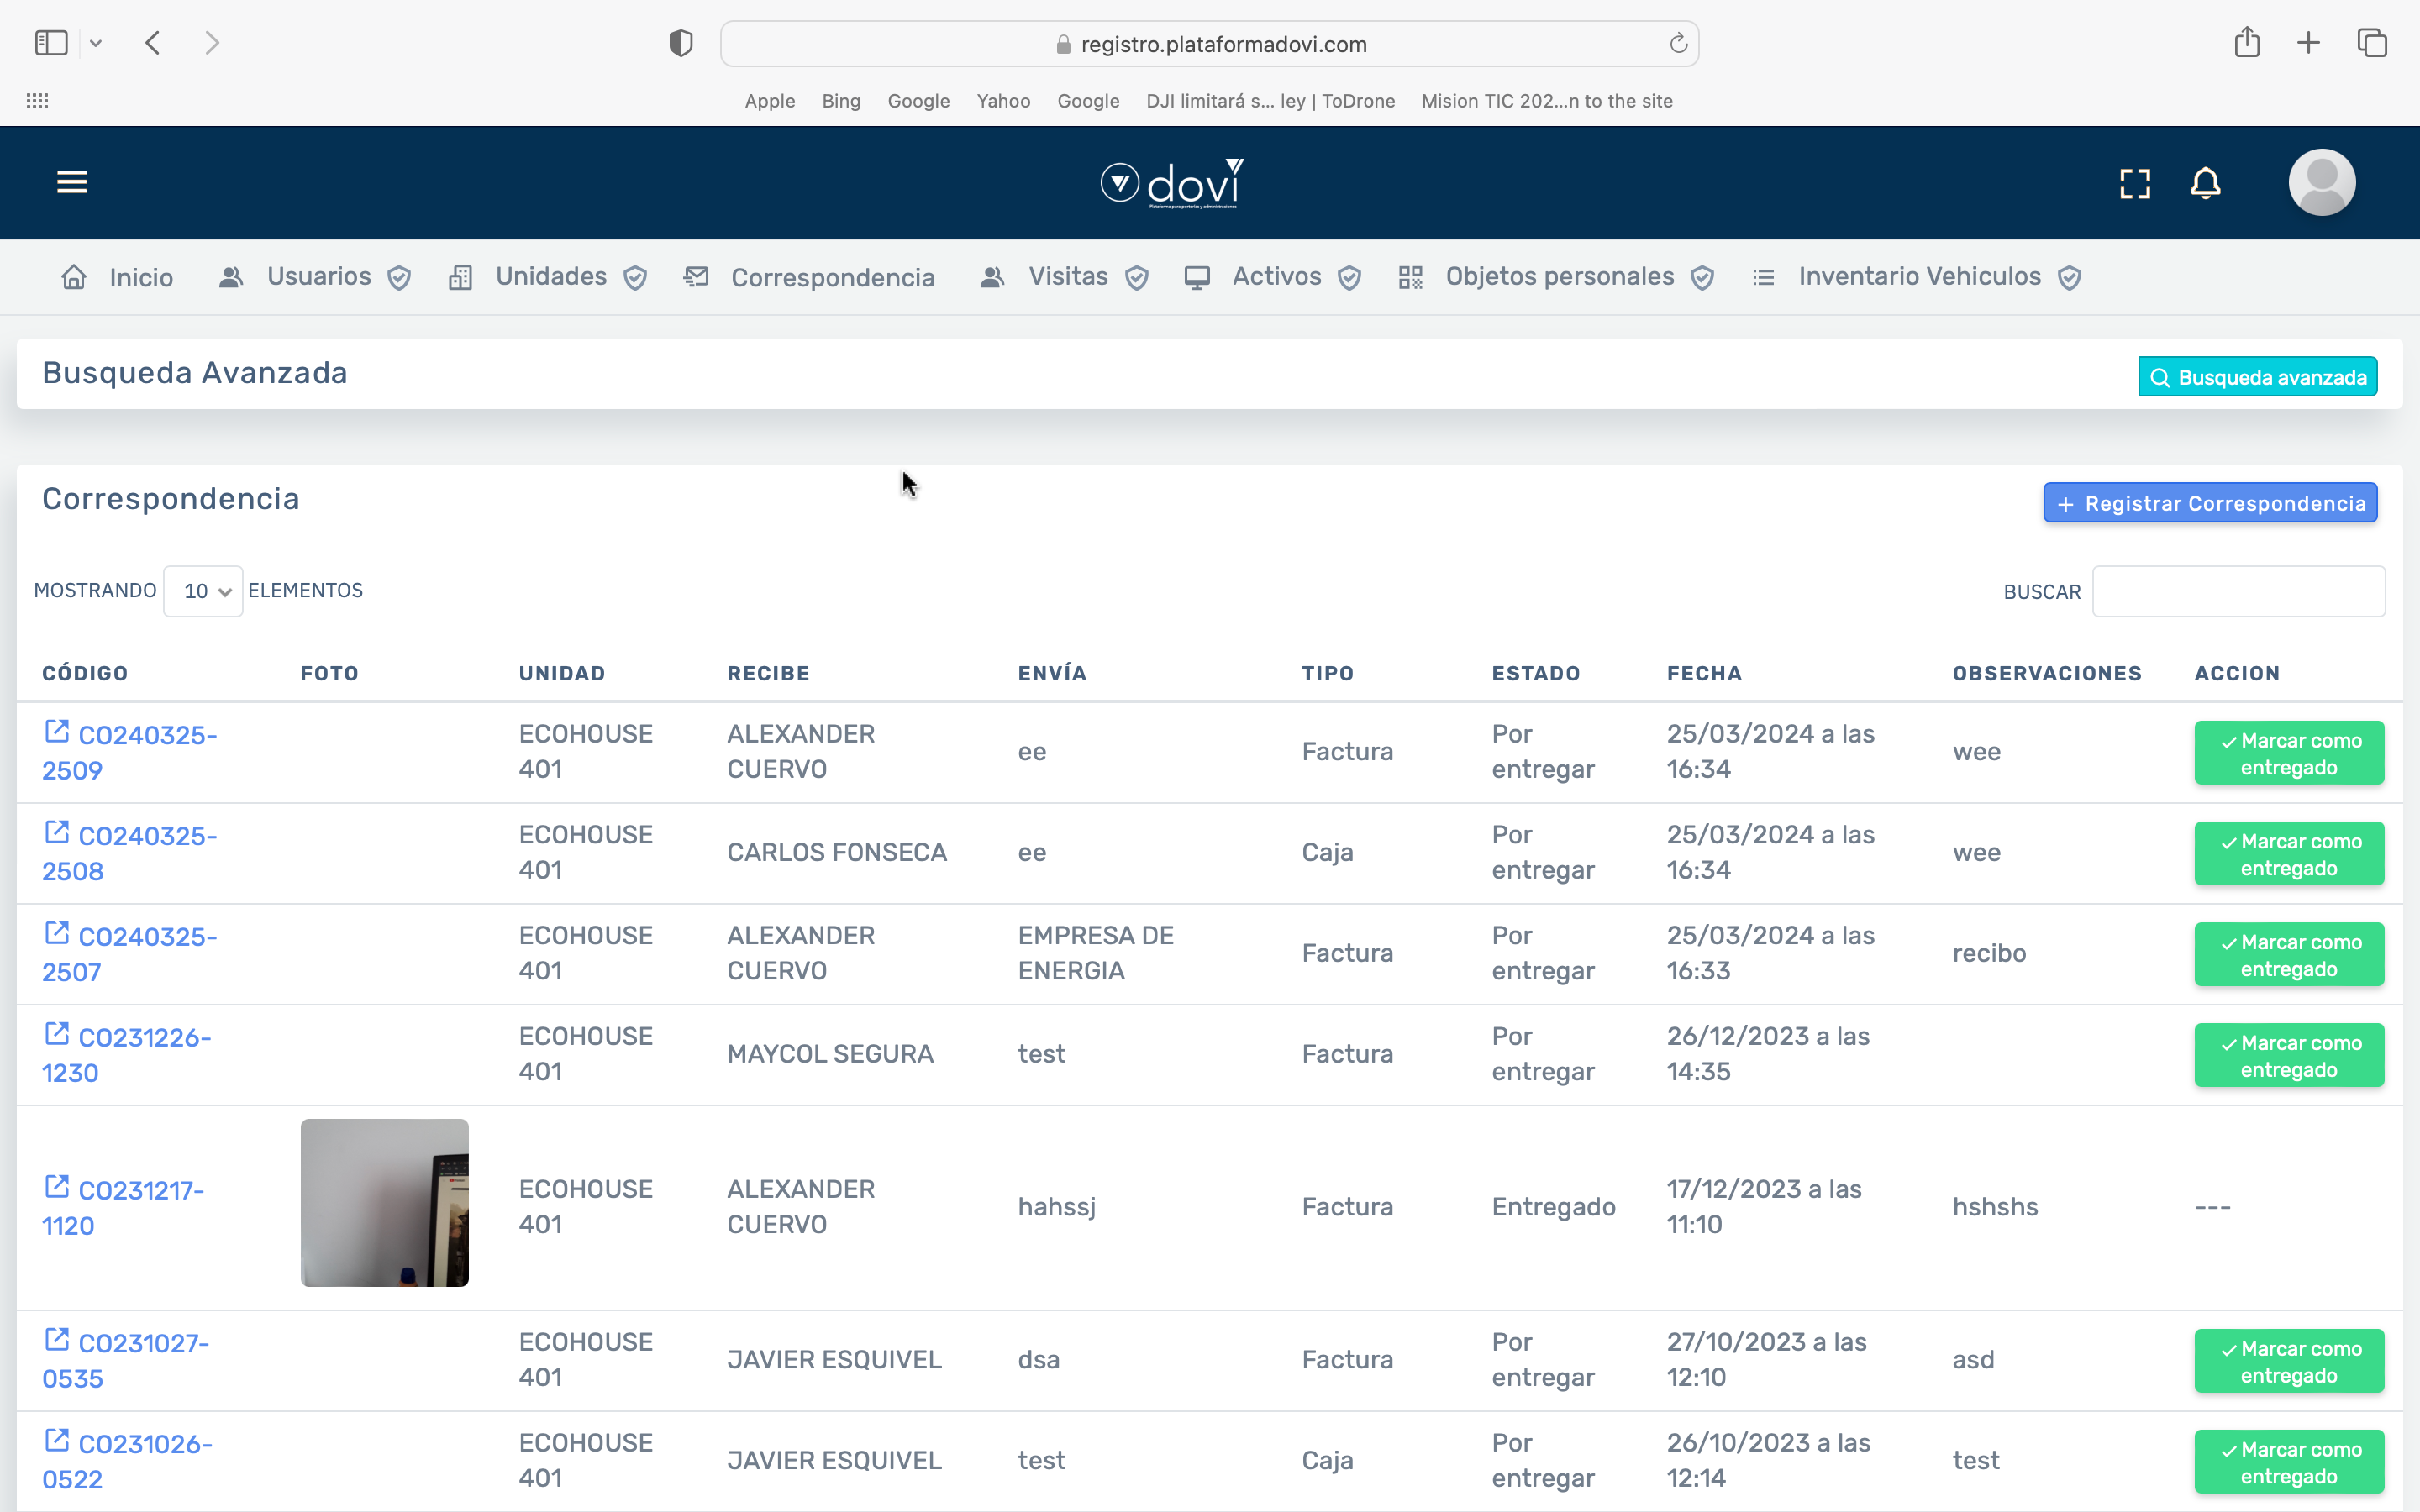Click the user avatar icon

pyautogui.click(x=2321, y=183)
